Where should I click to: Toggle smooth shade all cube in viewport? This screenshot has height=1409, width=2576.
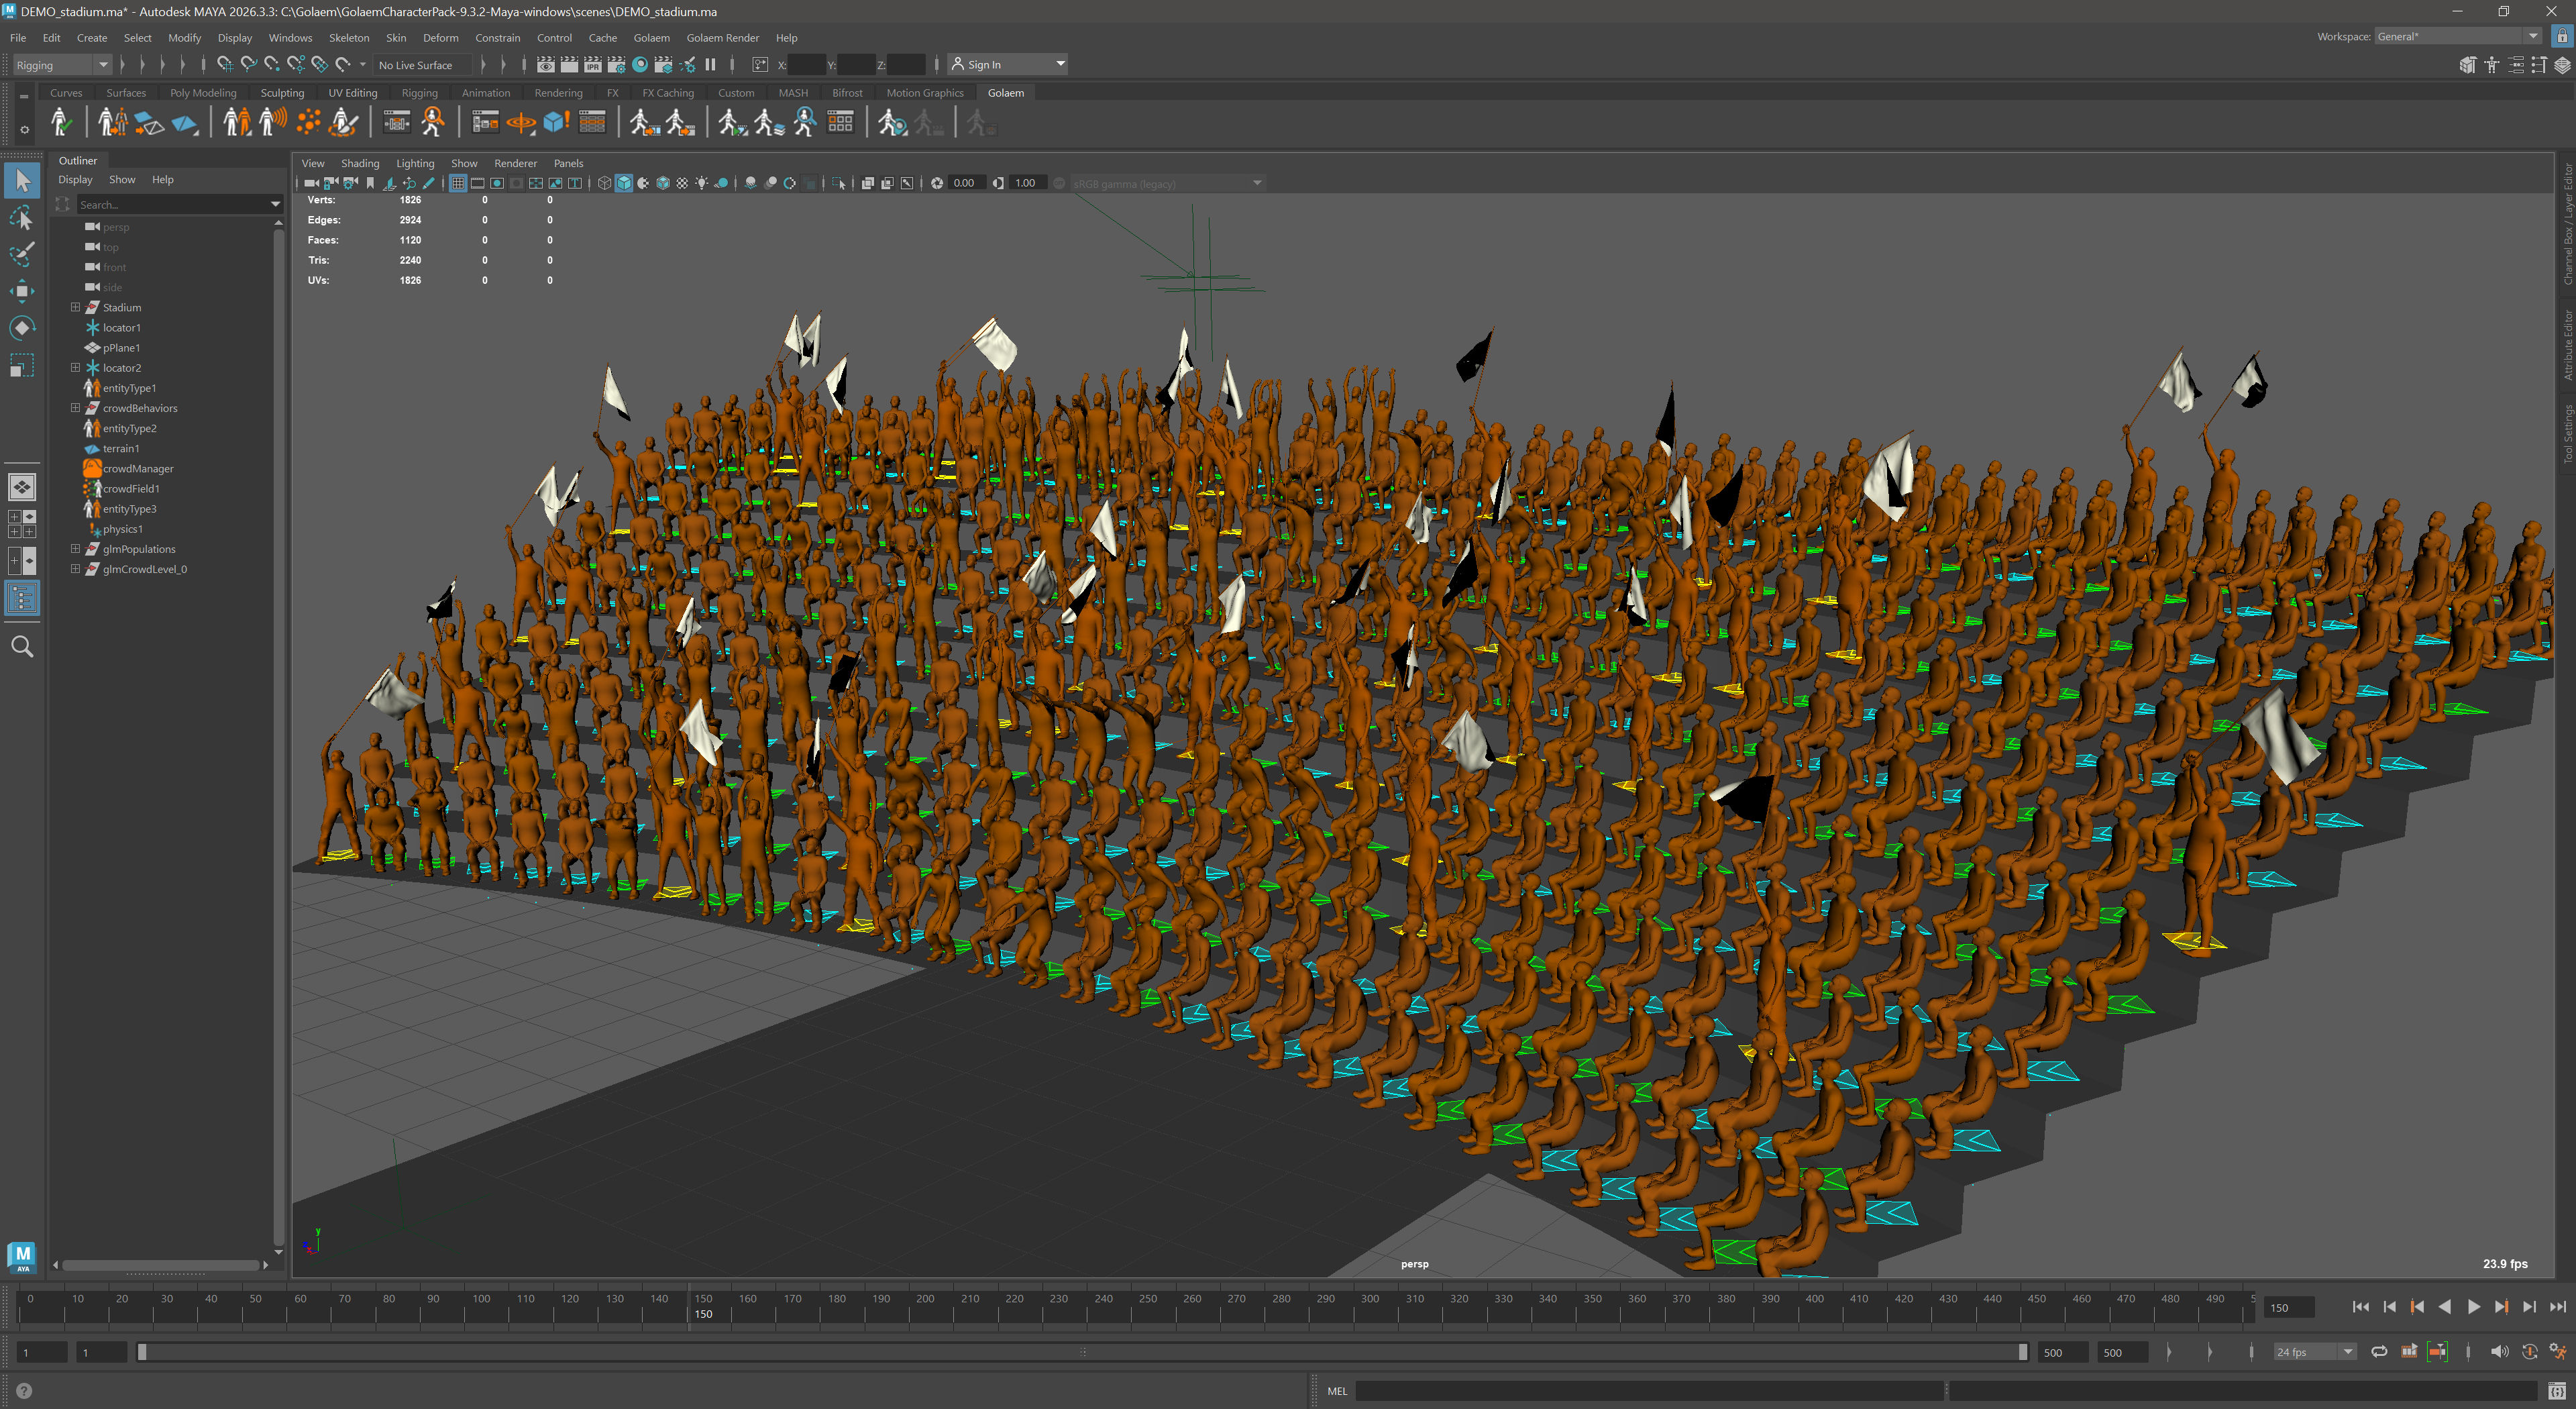(624, 183)
